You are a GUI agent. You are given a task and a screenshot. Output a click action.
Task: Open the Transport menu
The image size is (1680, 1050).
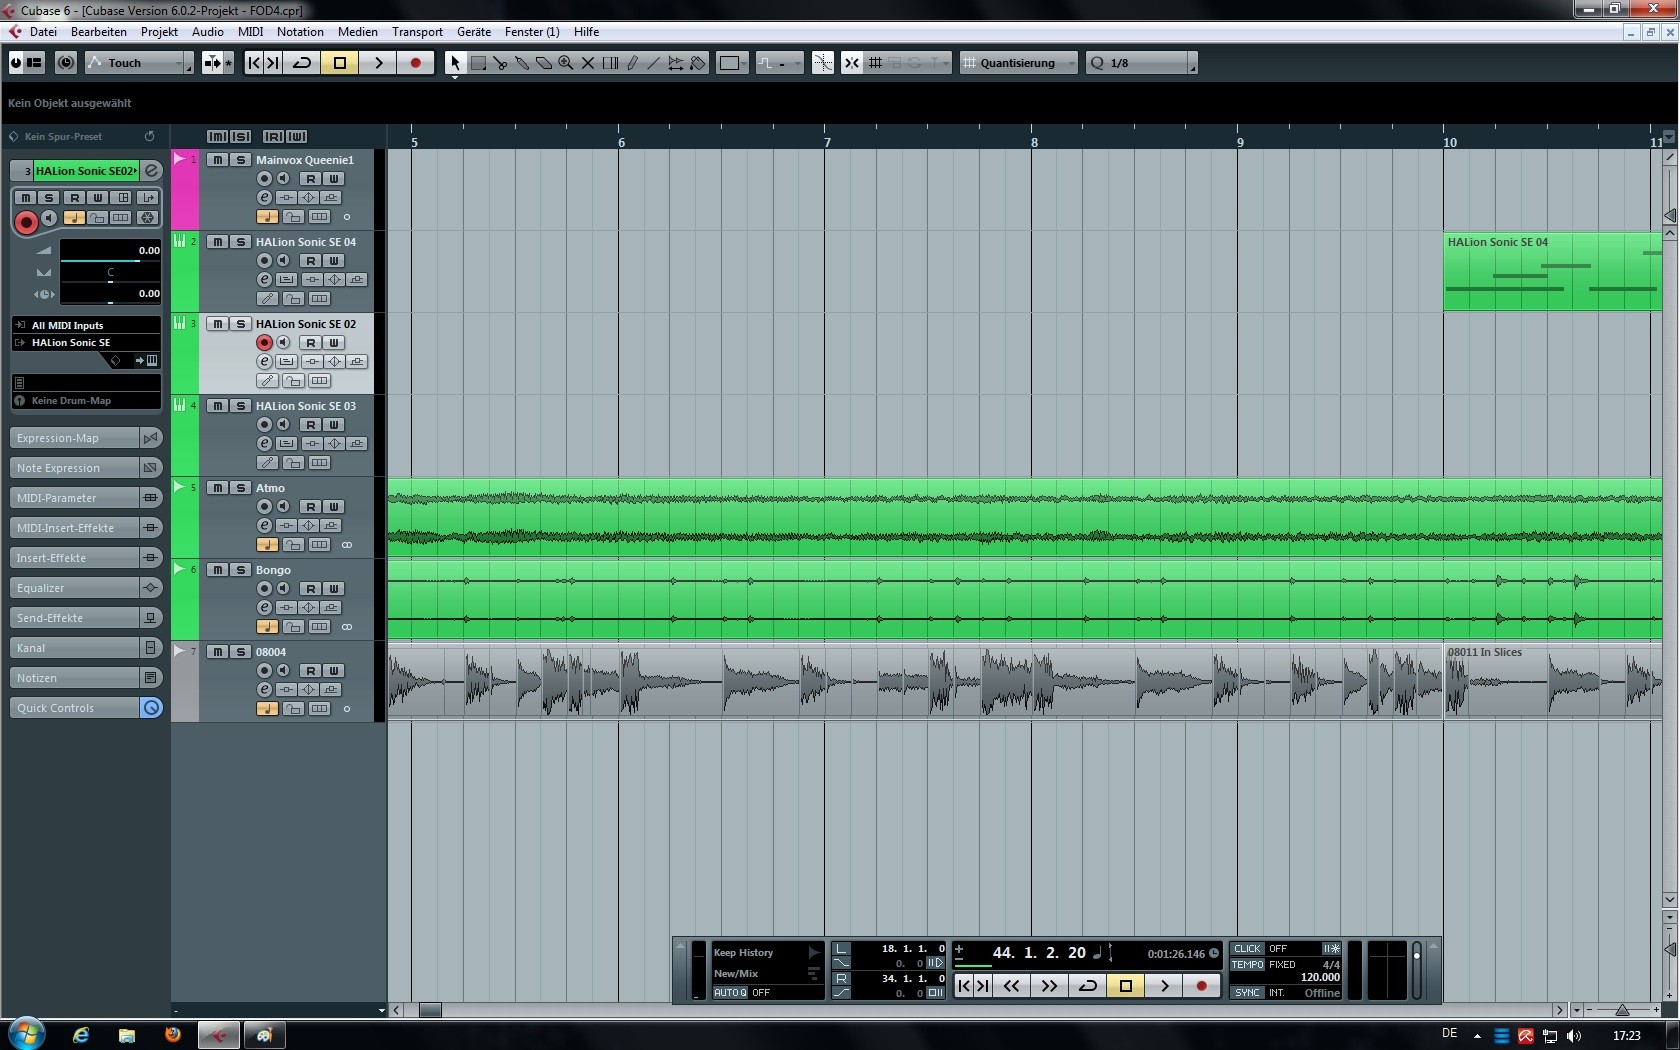tap(417, 32)
